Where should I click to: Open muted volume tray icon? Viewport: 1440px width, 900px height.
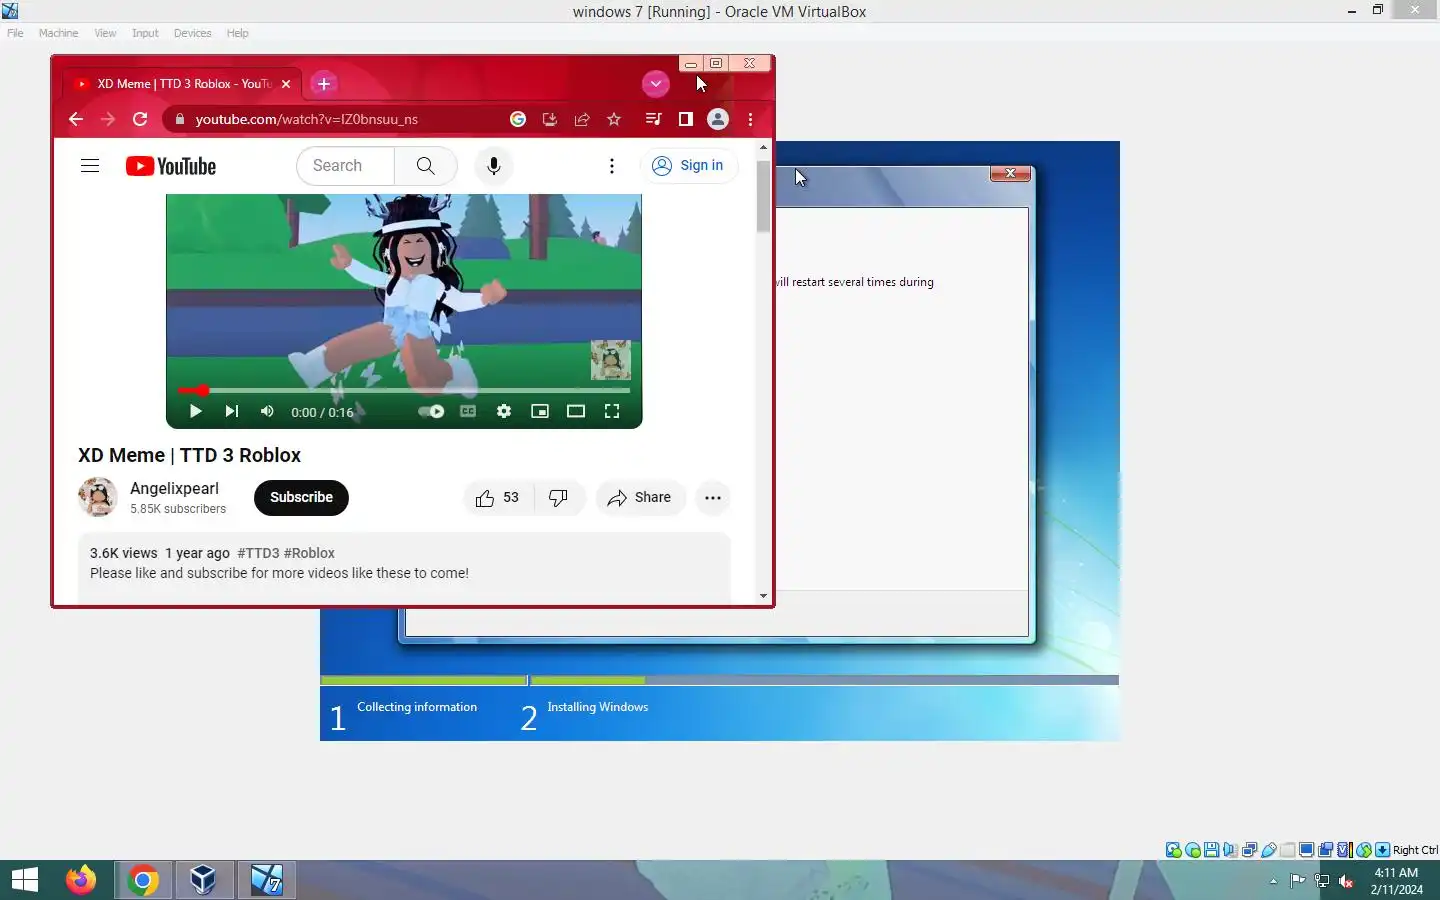coord(1346,881)
